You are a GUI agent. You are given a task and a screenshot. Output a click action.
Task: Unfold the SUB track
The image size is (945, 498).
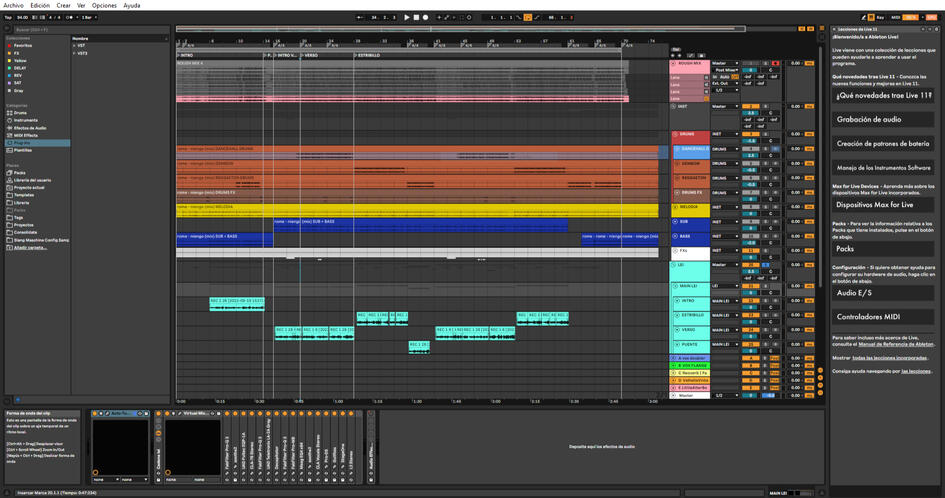click(675, 221)
